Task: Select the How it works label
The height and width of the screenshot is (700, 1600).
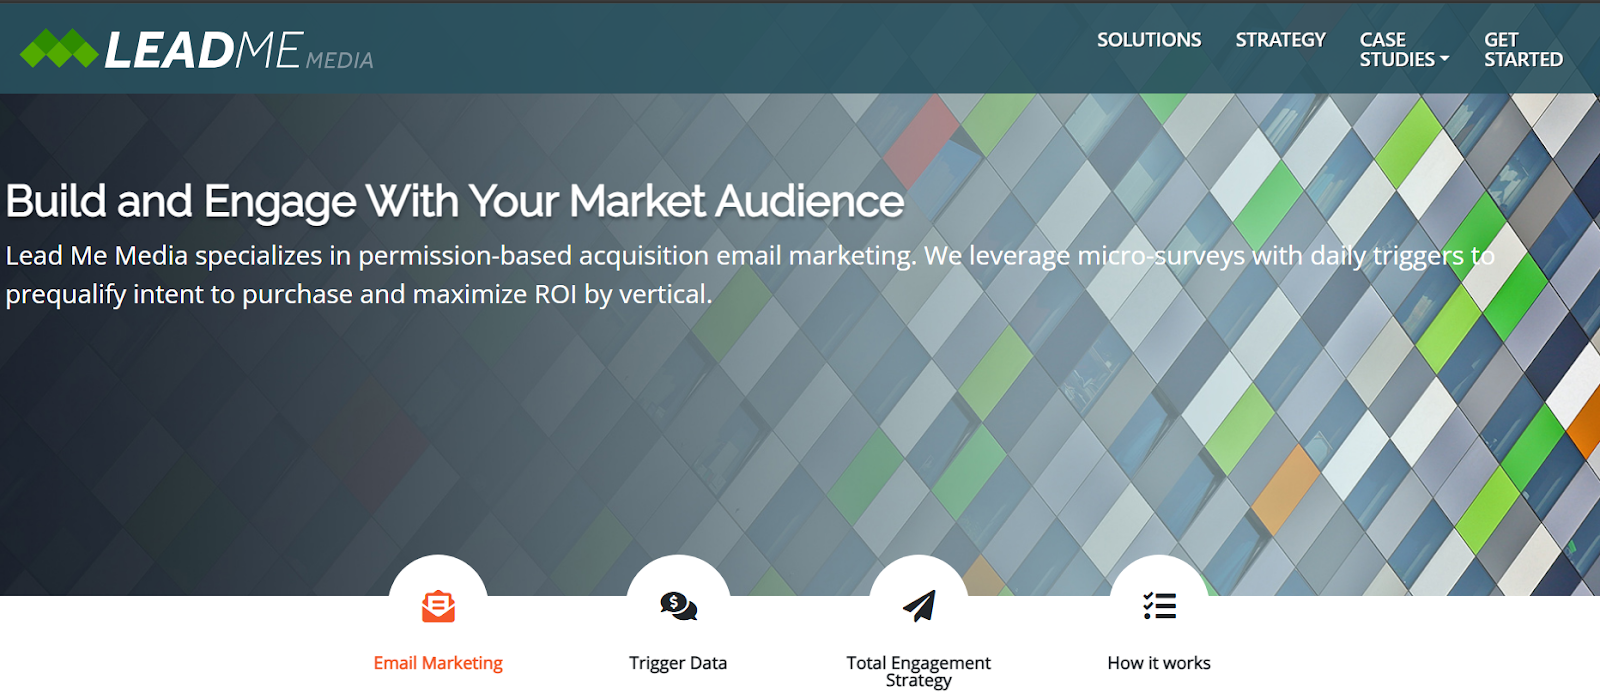Action: point(1159,663)
